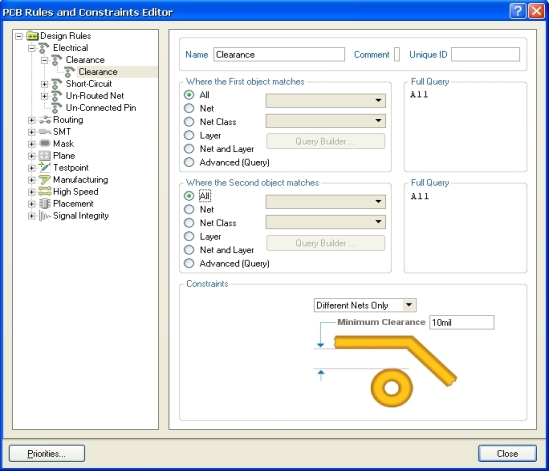
Task: Click the Manufacturing rules icon
Action: coord(44,180)
